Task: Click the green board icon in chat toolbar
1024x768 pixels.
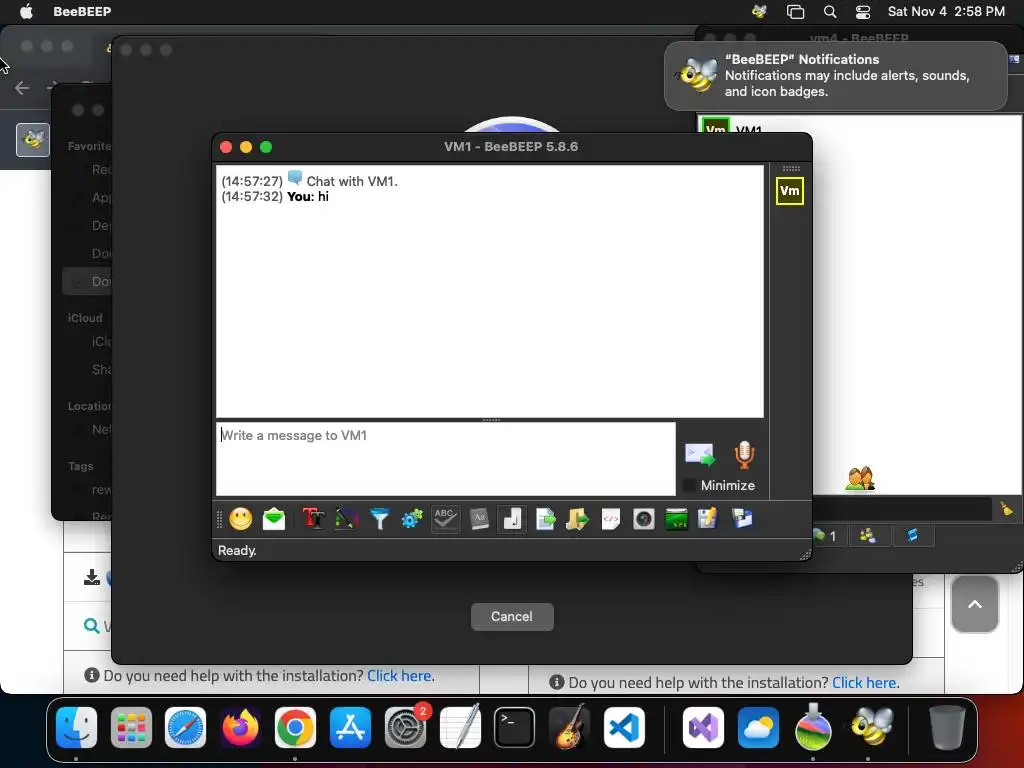Action: 677,519
